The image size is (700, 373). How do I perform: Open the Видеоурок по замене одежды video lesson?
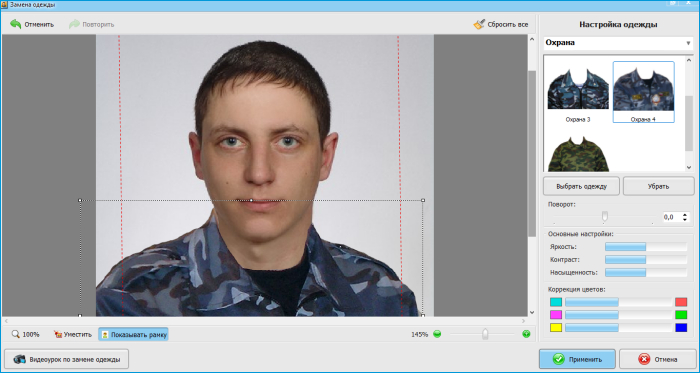point(67,359)
